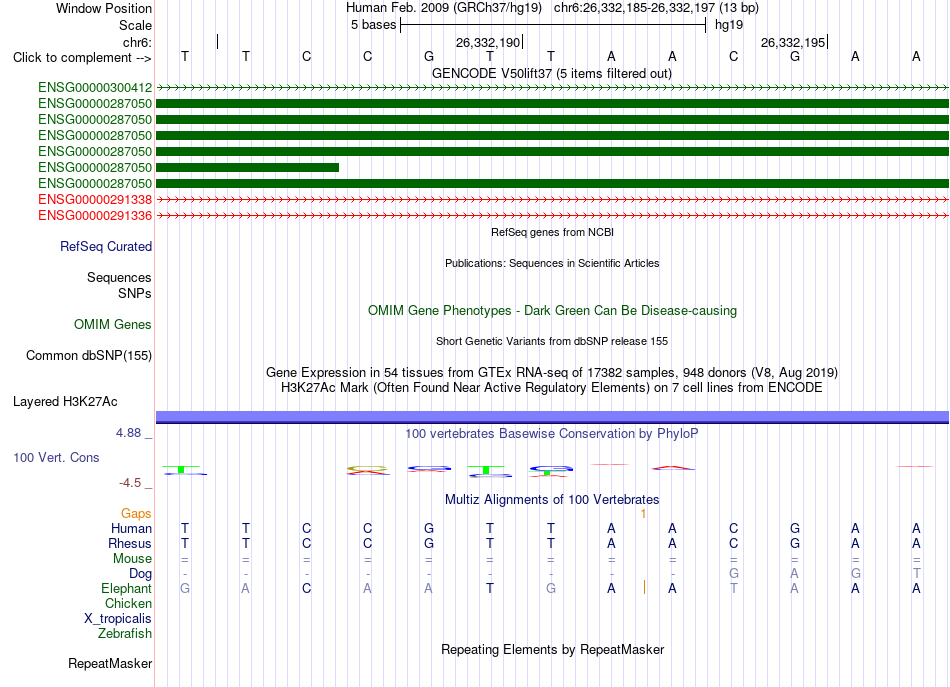
Task: Select the Mouse alignment row label
Action: (x=132, y=559)
